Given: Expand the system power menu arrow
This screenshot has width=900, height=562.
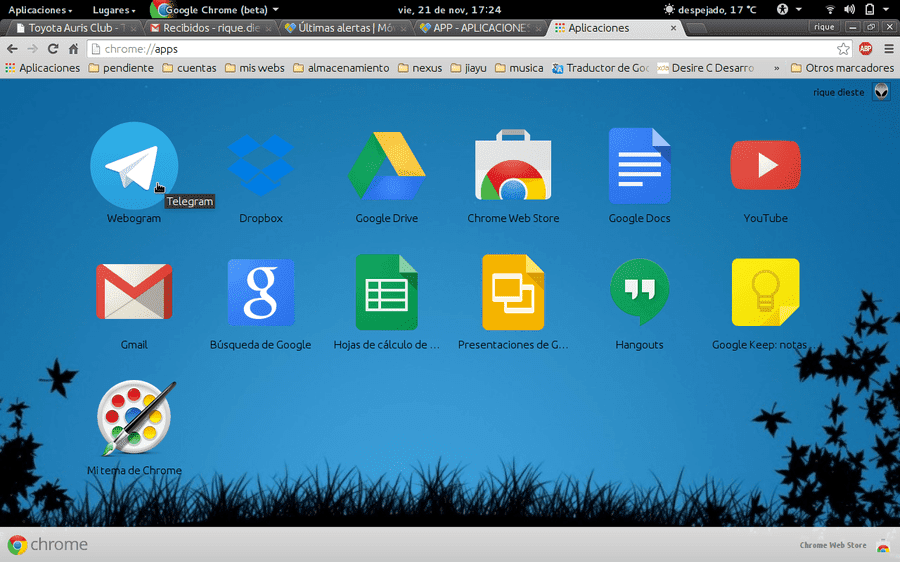Looking at the screenshot, I should pyautogui.click(x=886, y=9).
